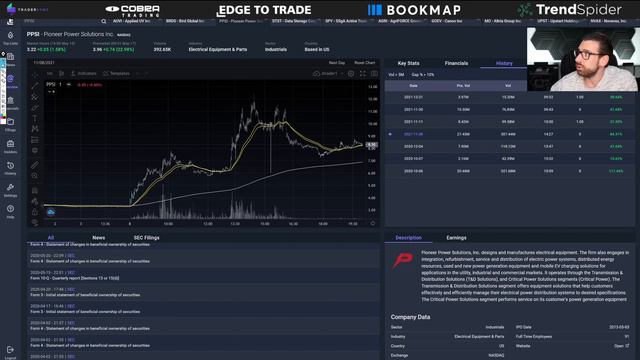Switch to the News tab above the filings list

tap(98, 238)
